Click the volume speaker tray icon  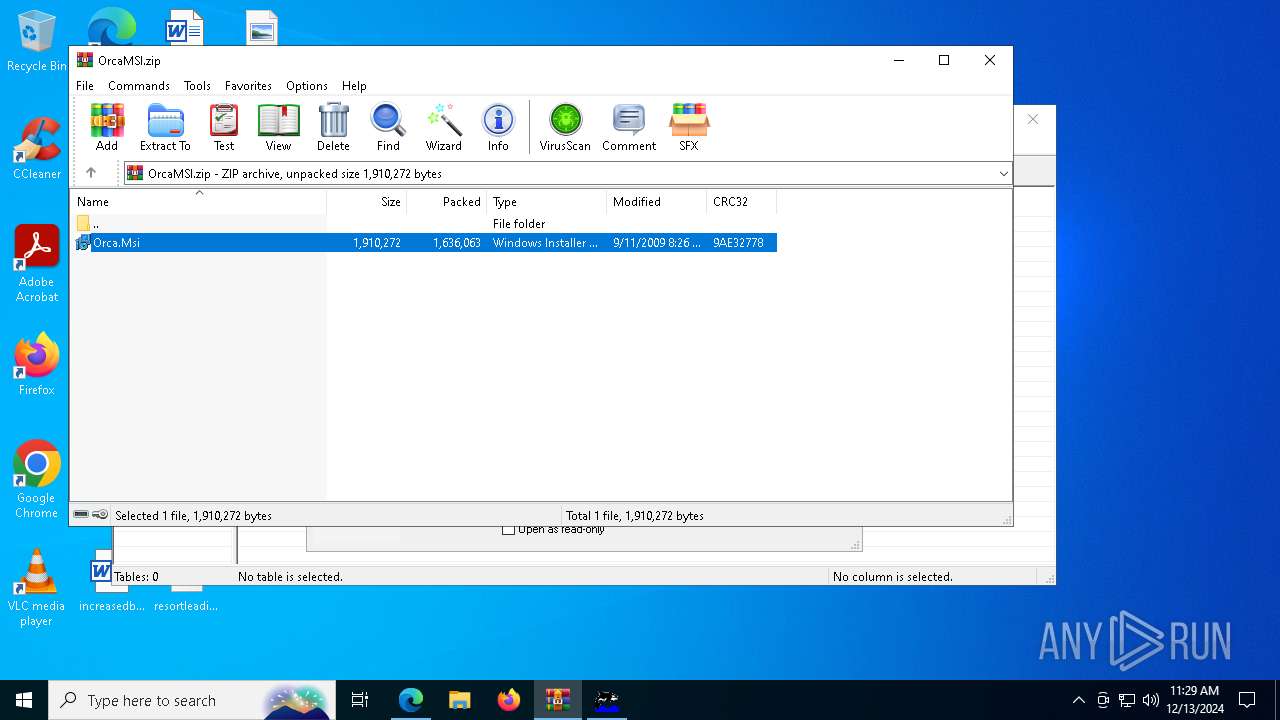pyautogui.click(x=1151, y=700)
